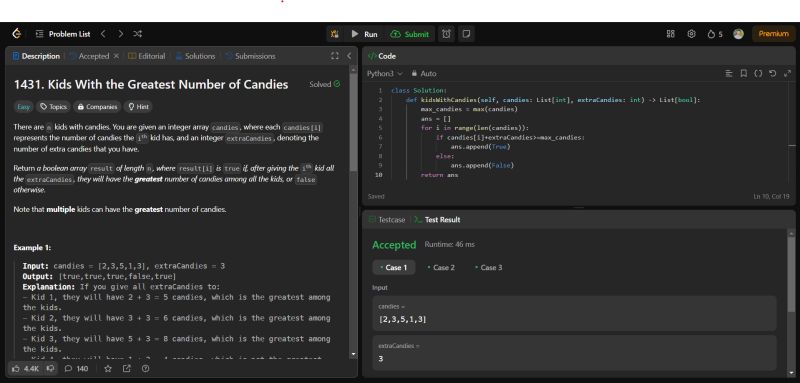Open the layout grid icon
The height and width of the screenshot is (383, 800).
click(x=670, y=34)
